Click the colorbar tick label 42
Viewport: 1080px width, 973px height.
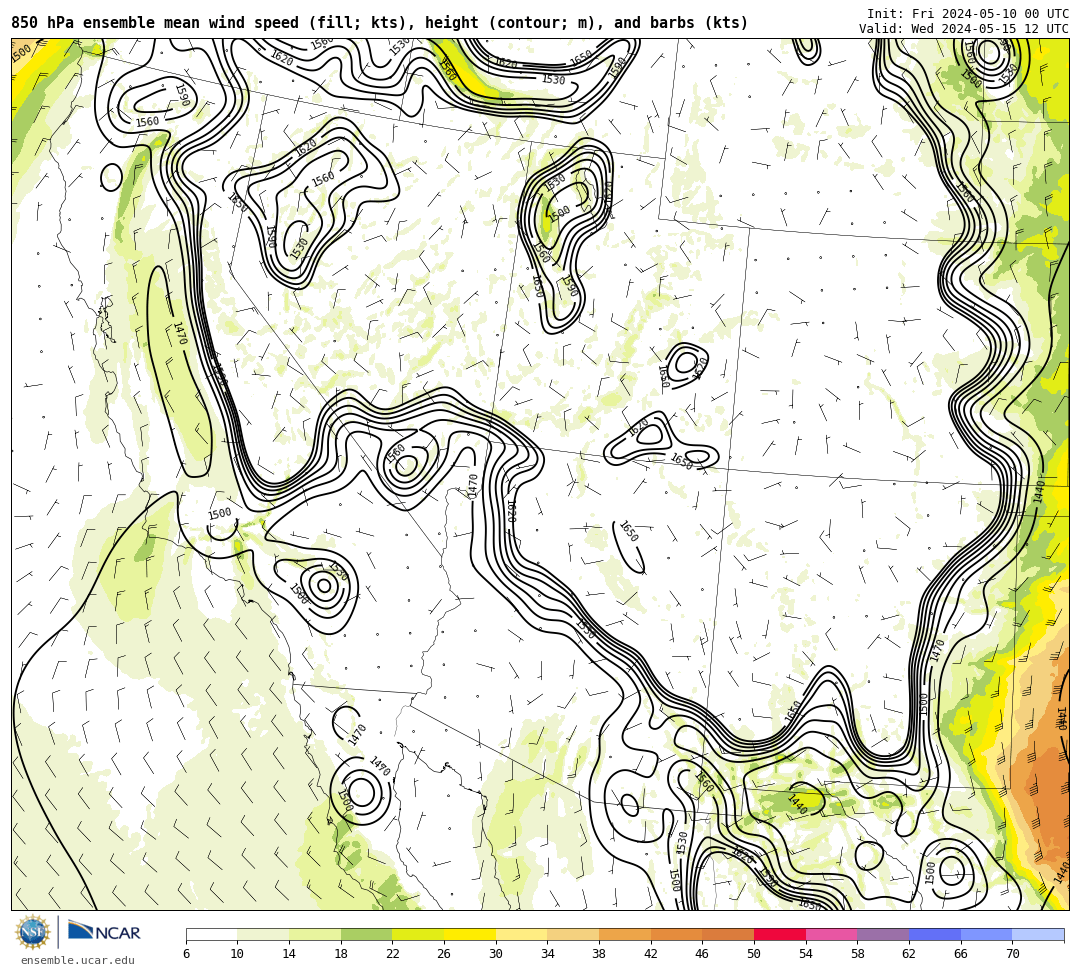pyautogui.click(x=650, y=954)
